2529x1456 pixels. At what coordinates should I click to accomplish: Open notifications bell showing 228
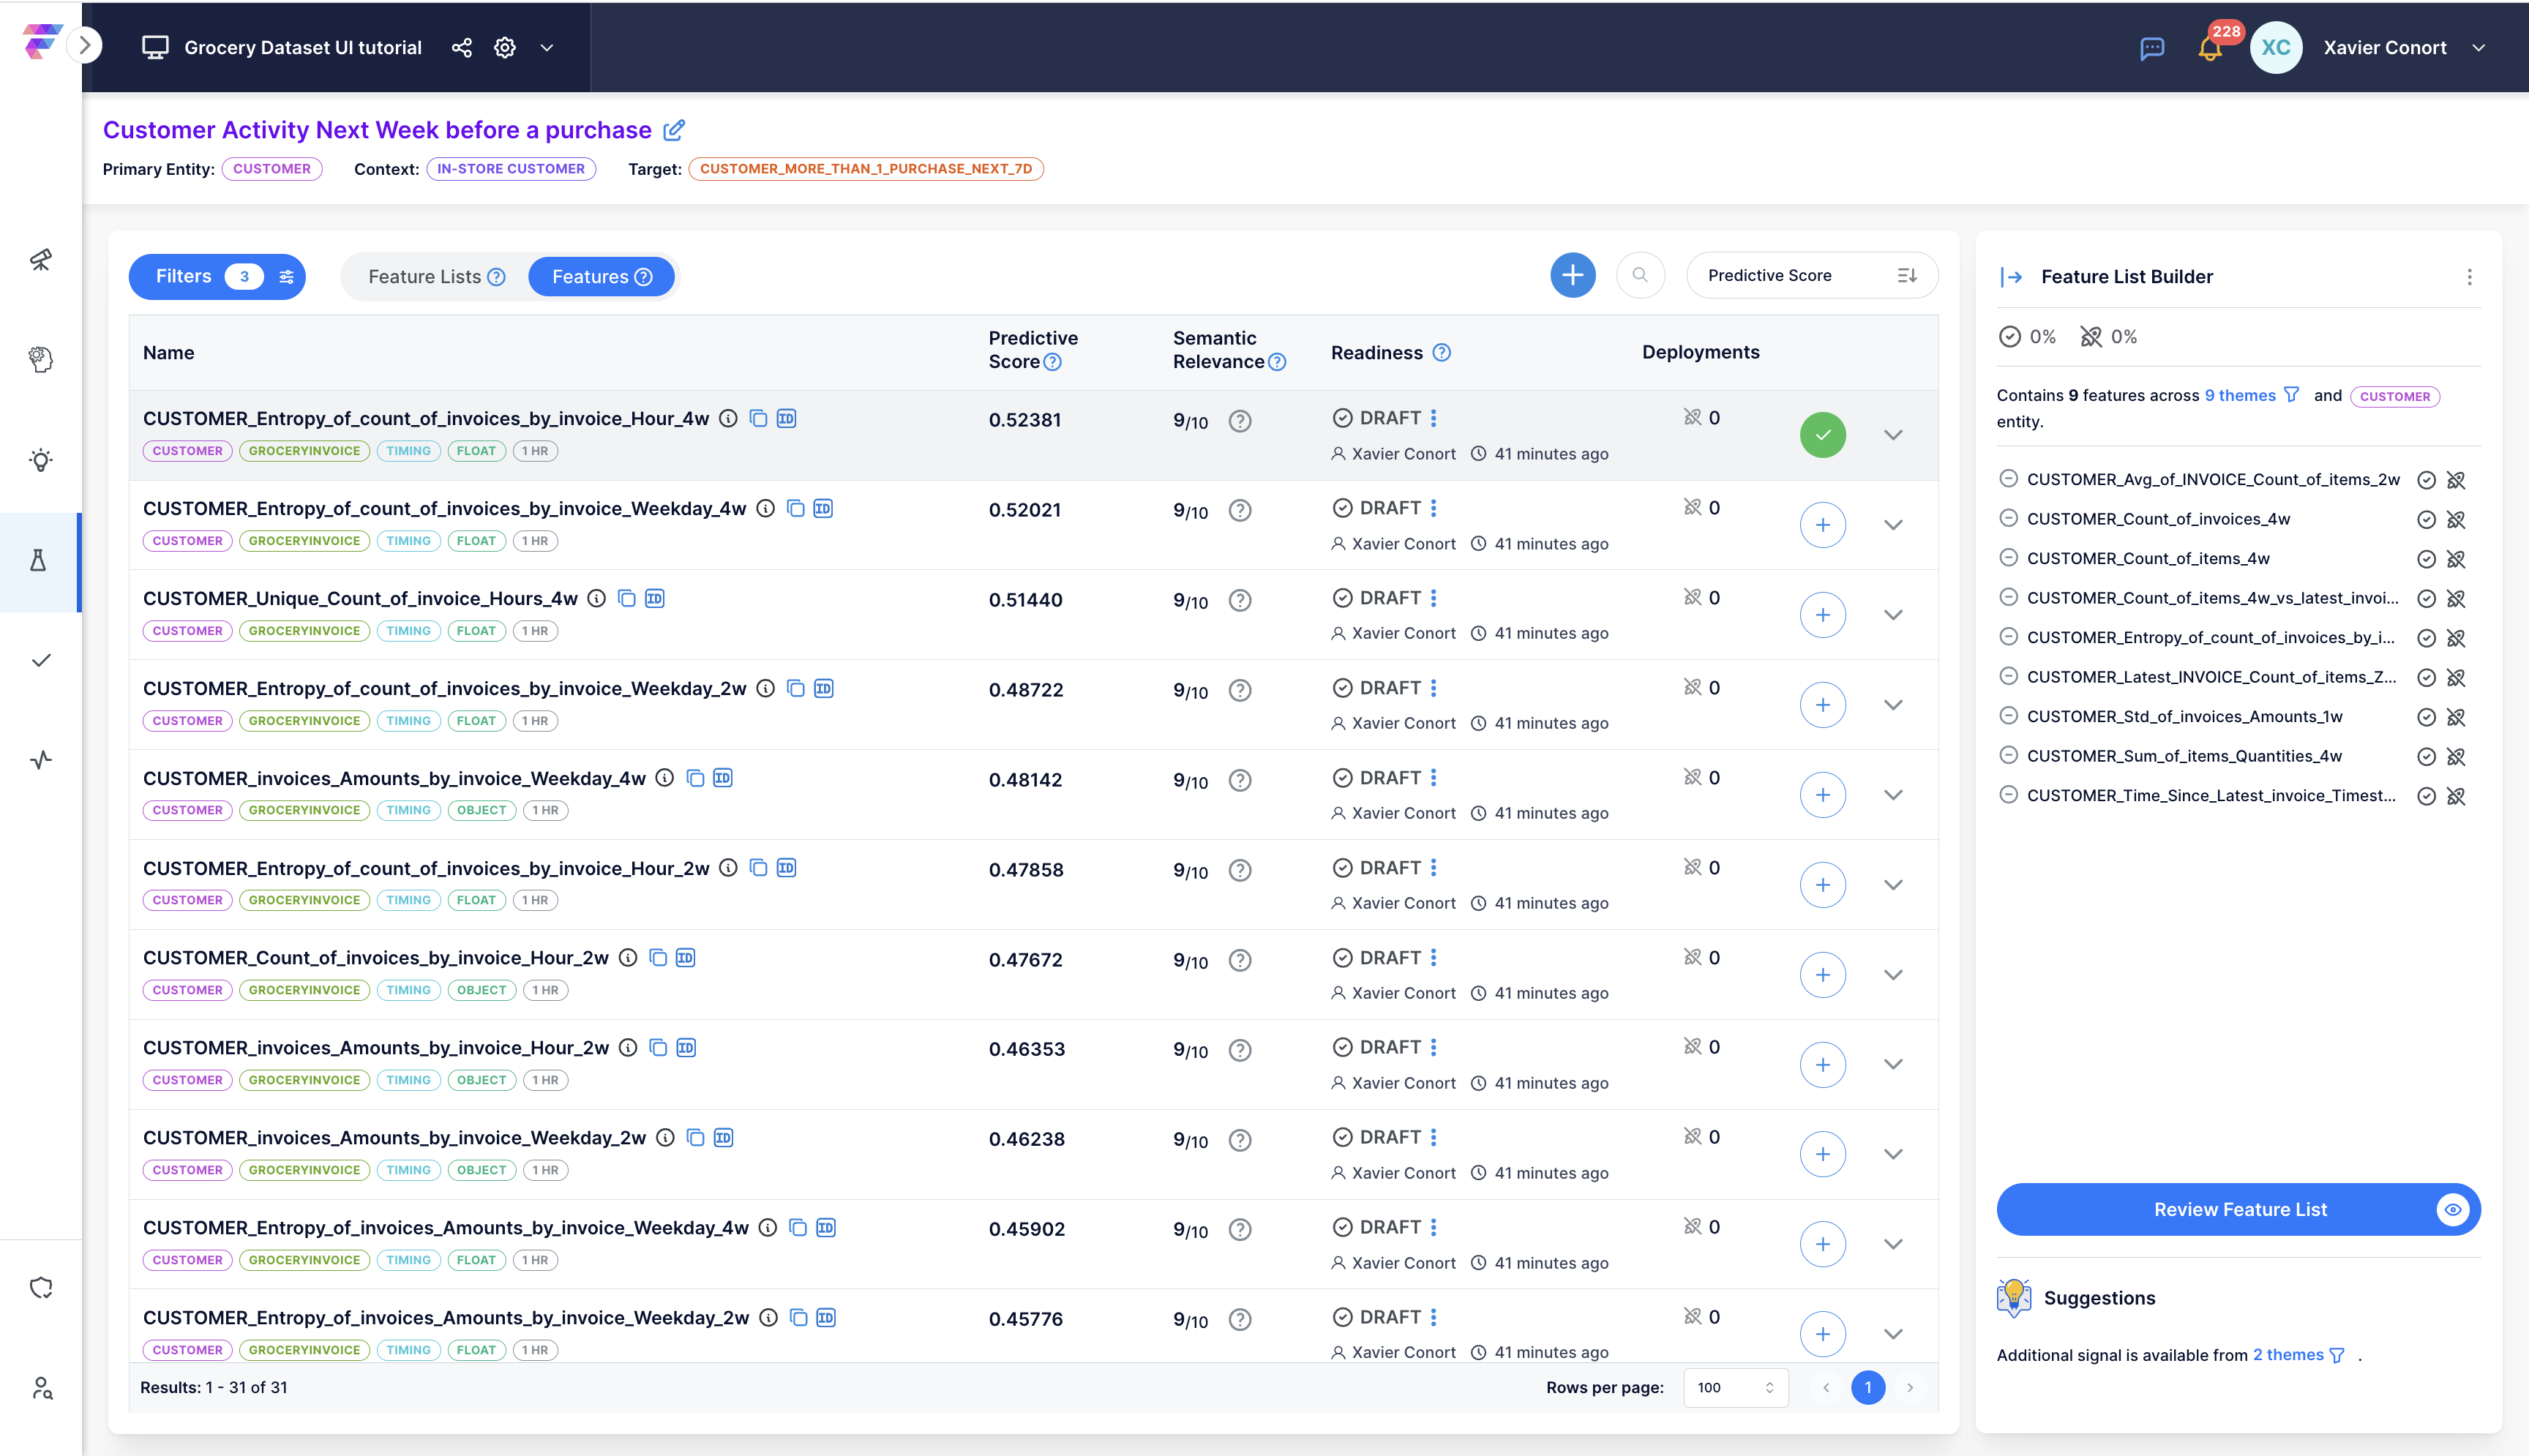[x=2210, y=48]
